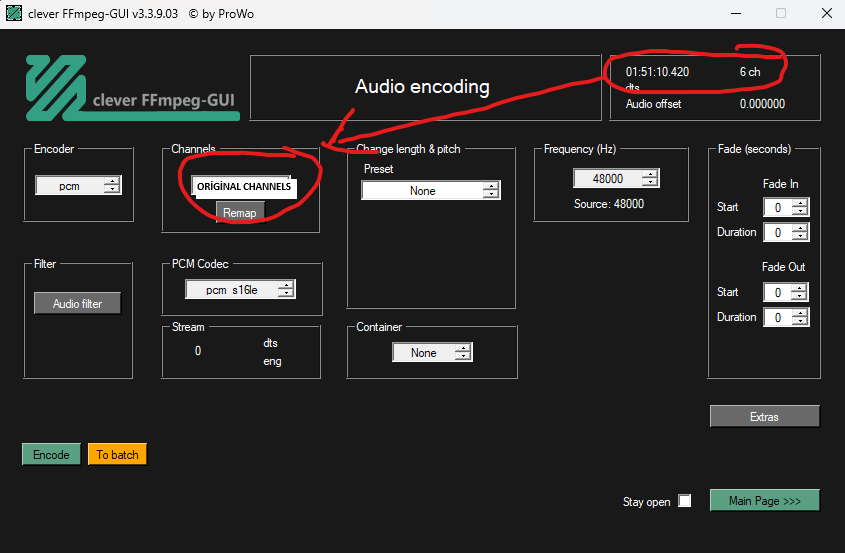Click the Encode button
The width and height of the screenshot is (845, 553).
[x=51, y=454]
